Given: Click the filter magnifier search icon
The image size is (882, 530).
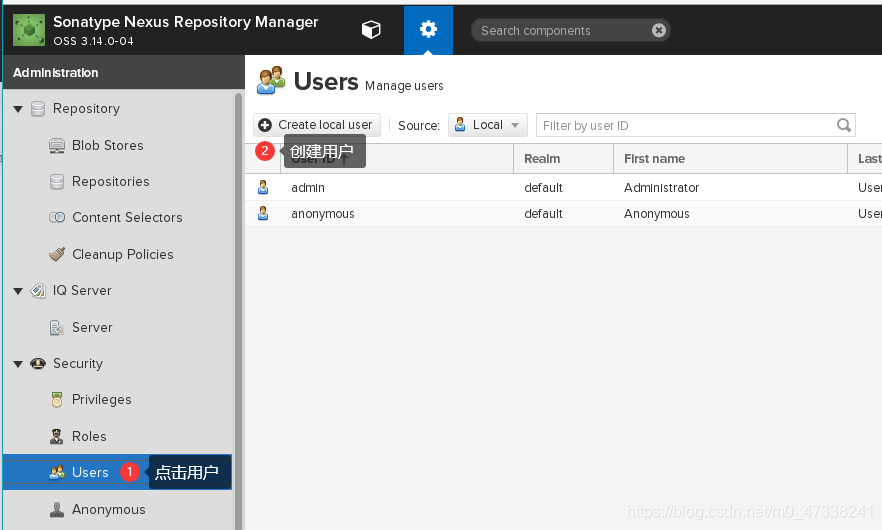Looking at the screenshot, I should point(844,125).
